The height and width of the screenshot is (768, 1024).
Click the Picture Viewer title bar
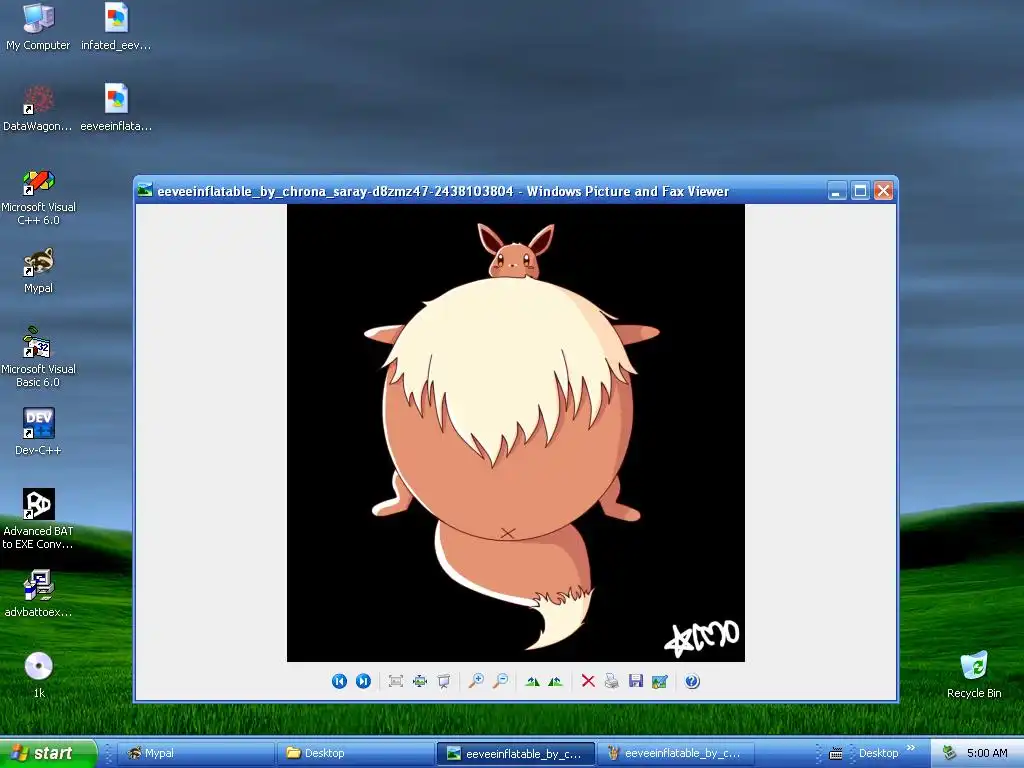pyautogui.click(x=516, y=191)
